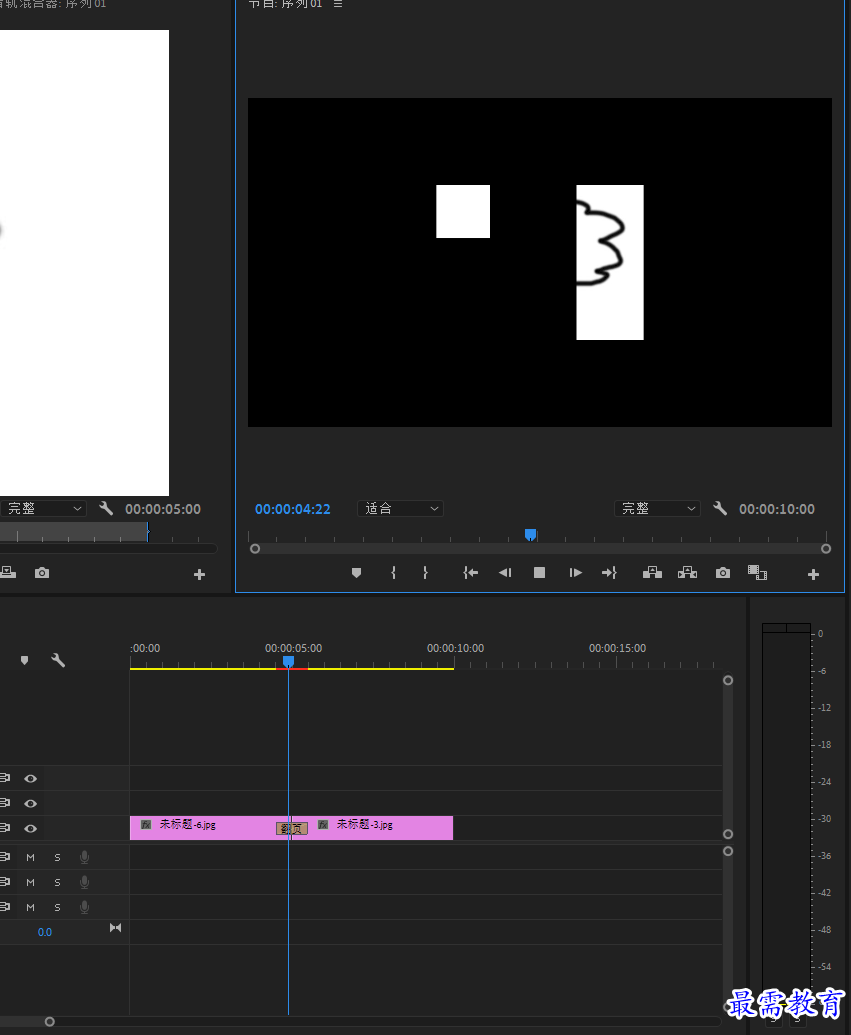The height and width of the screenshot is (1035, 851).
Task: Click the white square in program preview
Action: pyautogui.click(x=463, y=212)
